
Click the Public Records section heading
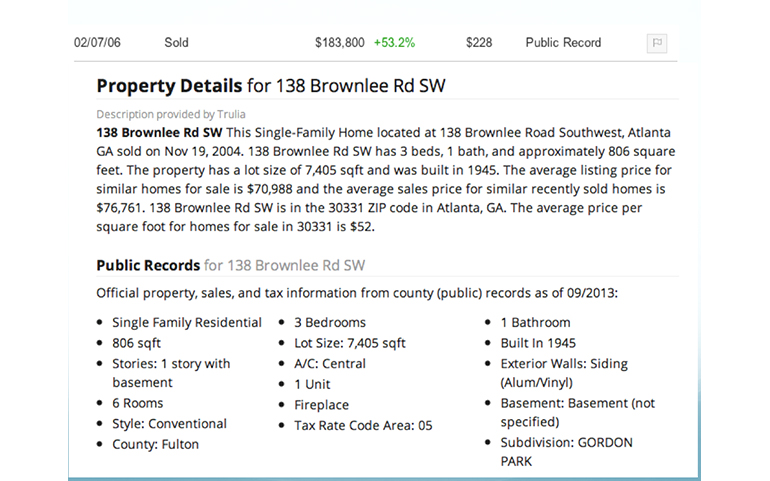point(148,265)
